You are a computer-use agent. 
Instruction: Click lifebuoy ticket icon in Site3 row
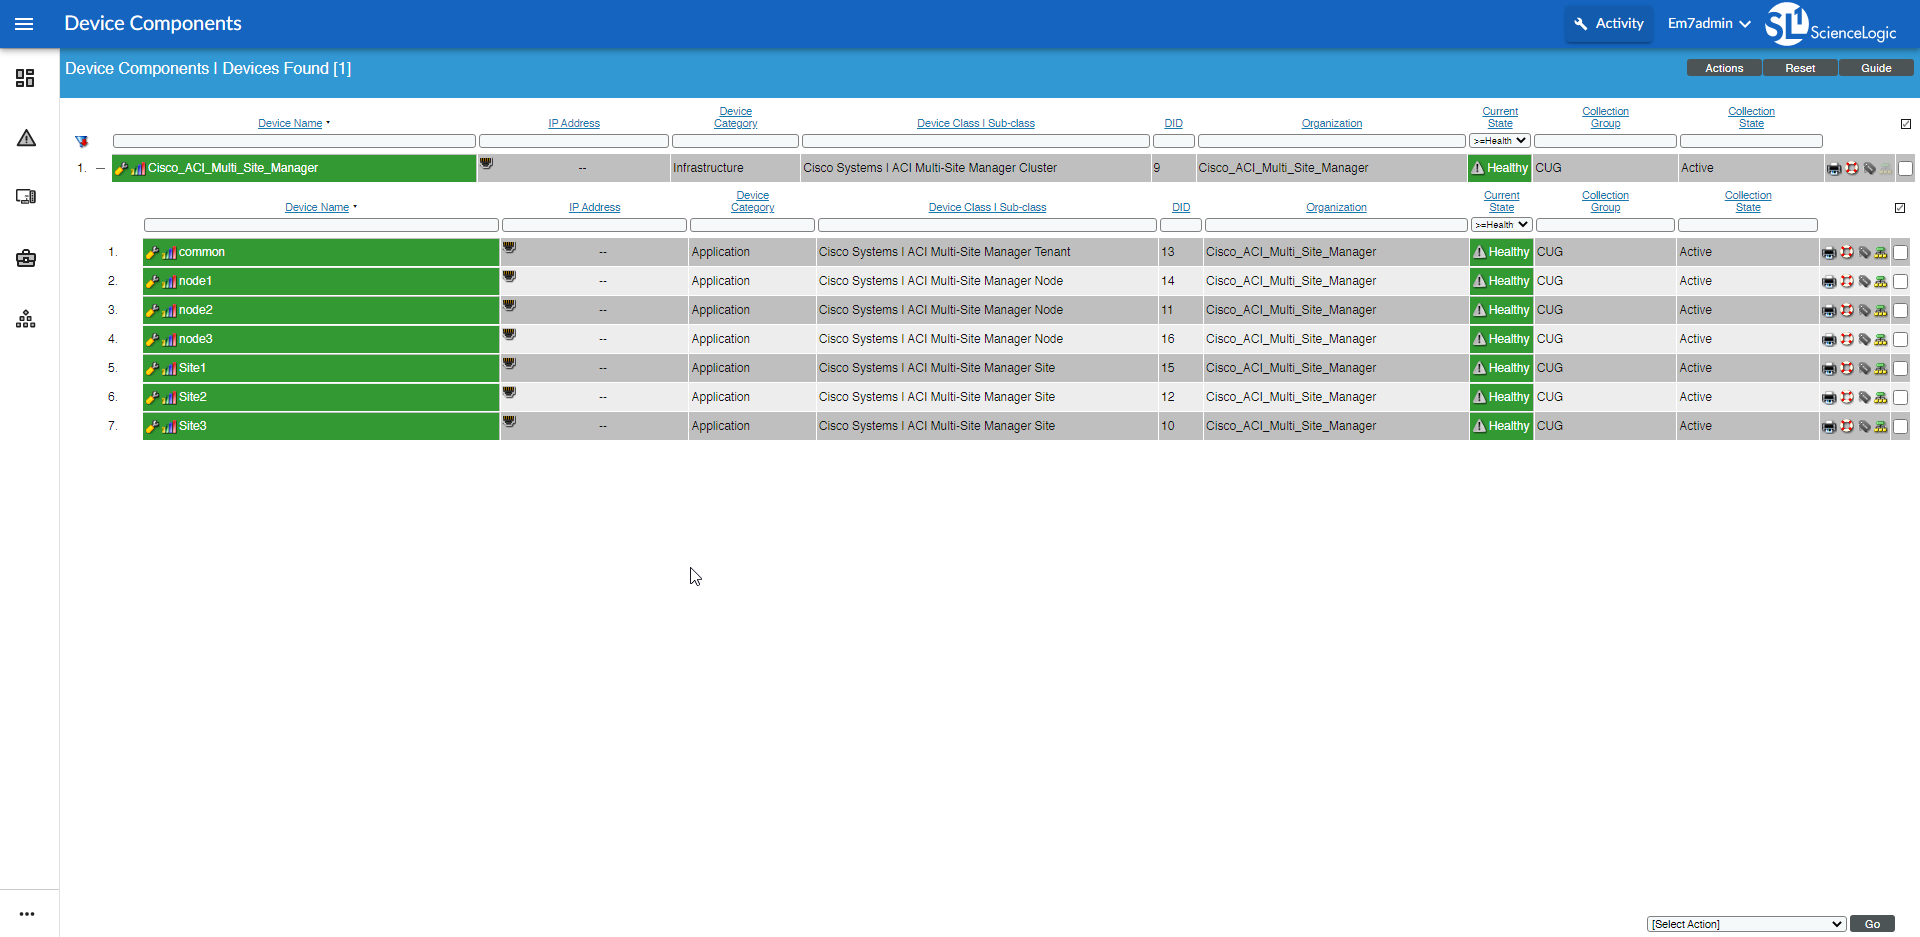pos(1847,427)
